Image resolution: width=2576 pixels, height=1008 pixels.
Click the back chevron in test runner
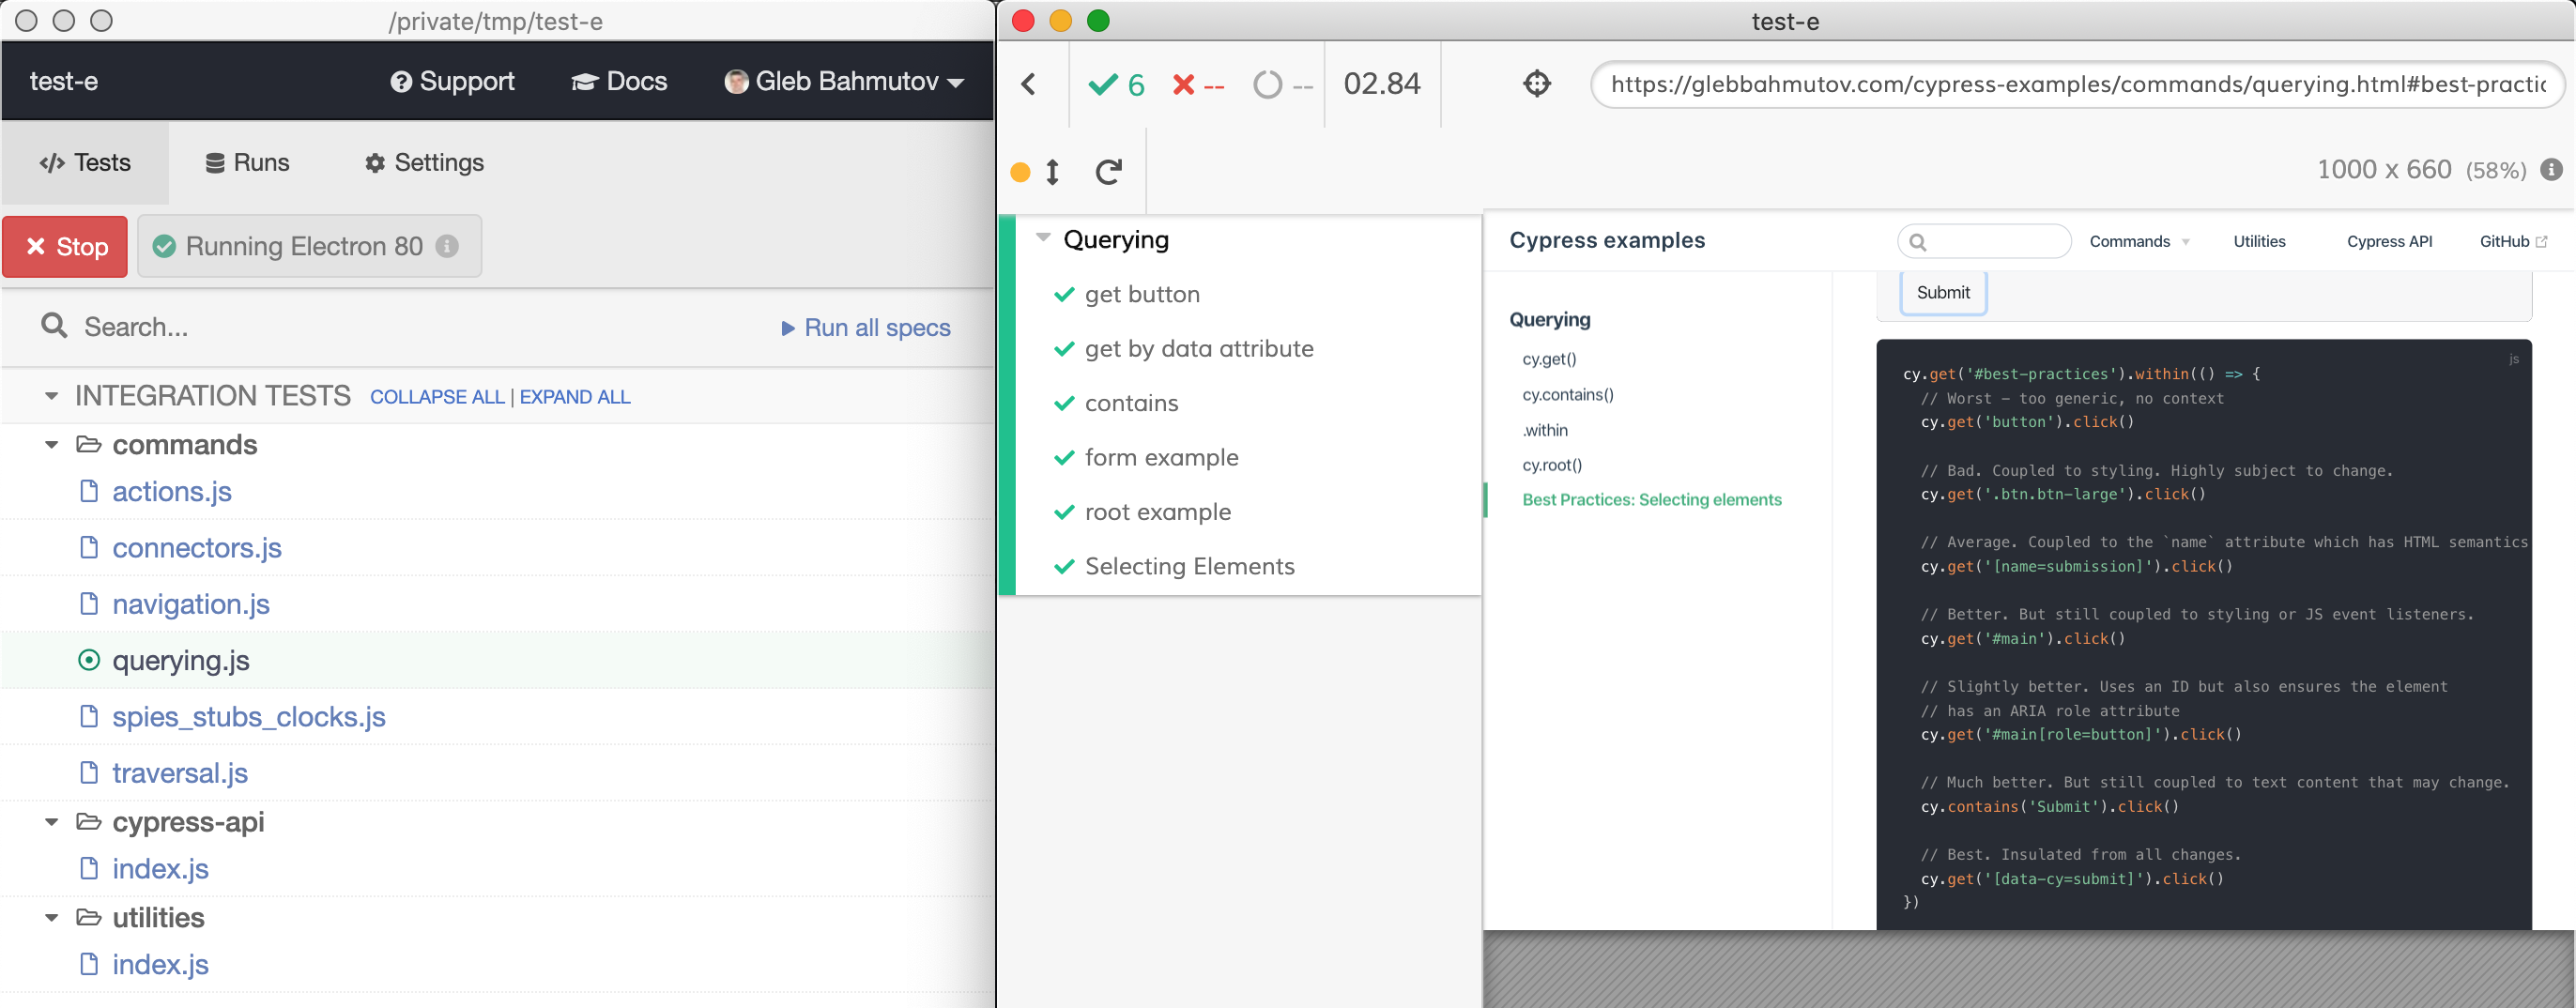point(1029,84)
